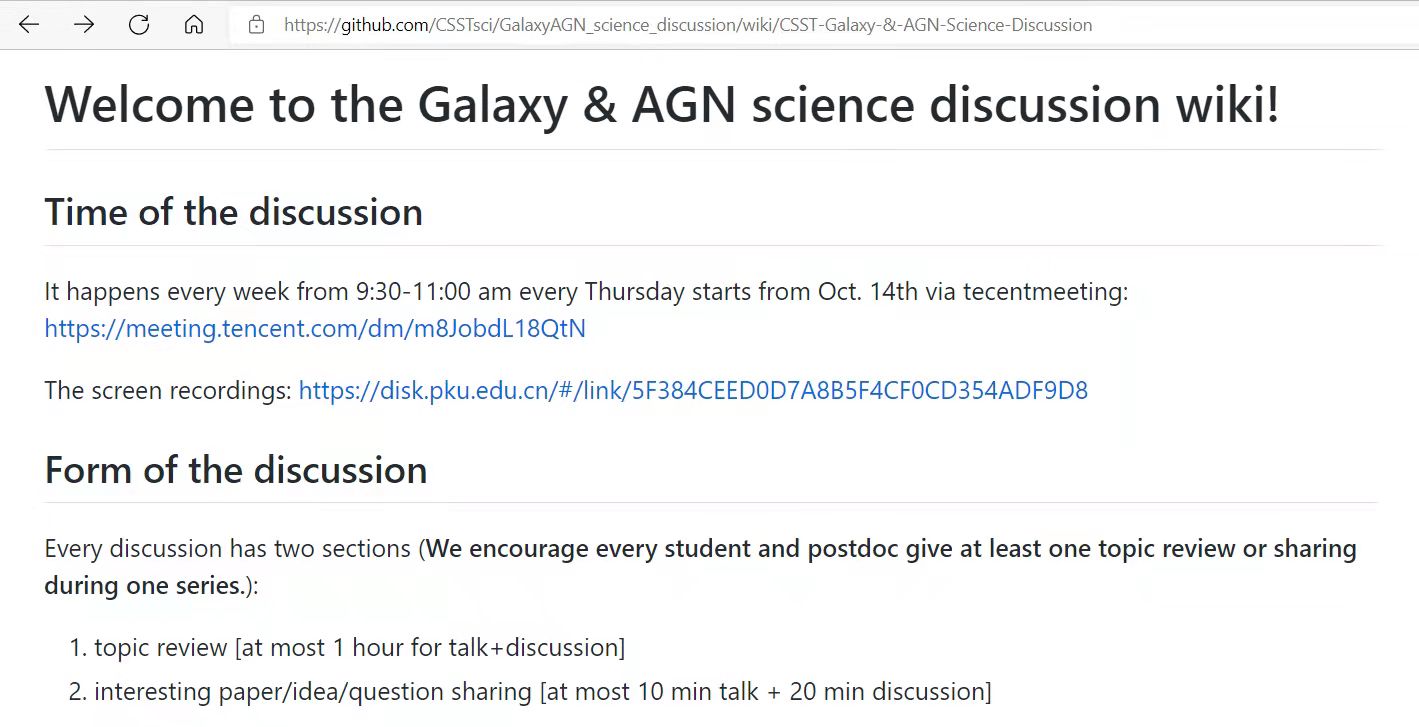Click the browser forward arrow
This screenshot has width=1419, height=727.
pyautogui.click(x=84, y=25)
